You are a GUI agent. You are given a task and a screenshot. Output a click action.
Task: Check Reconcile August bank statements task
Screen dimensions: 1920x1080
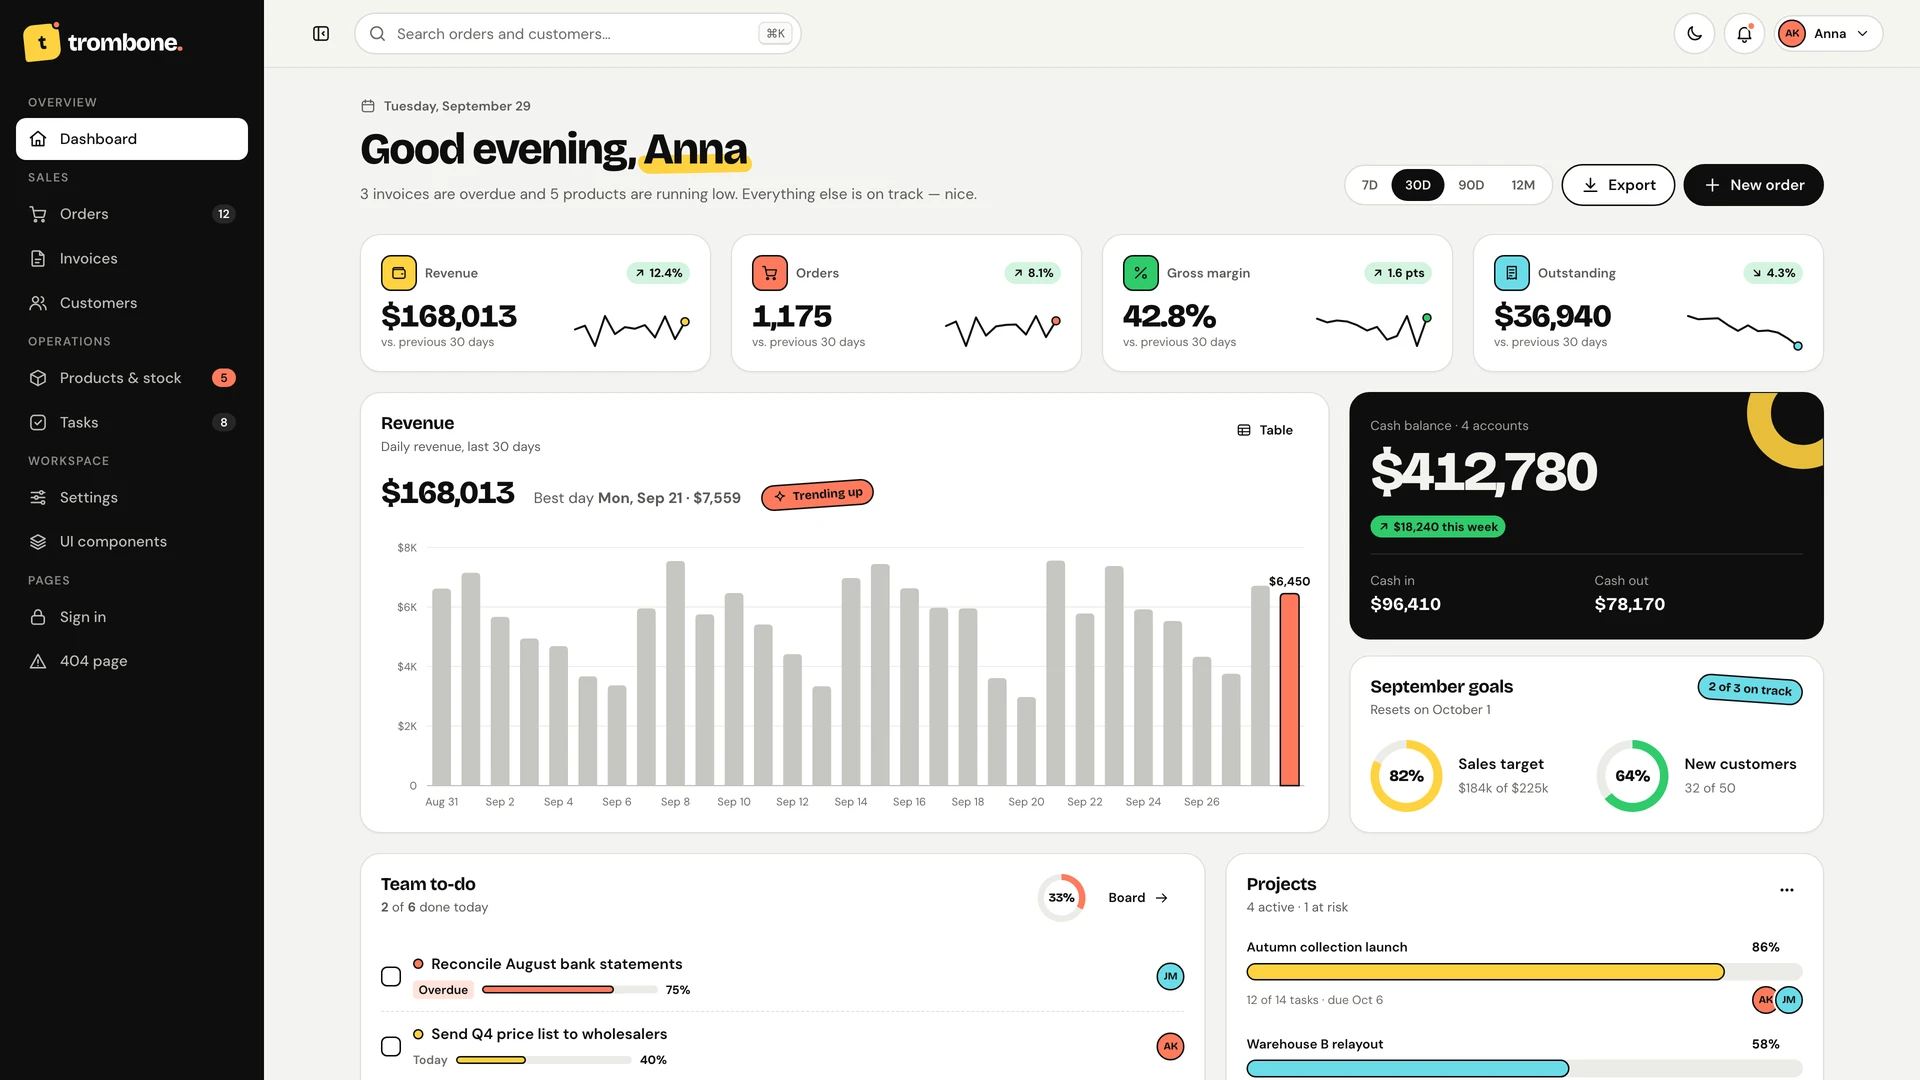(391, 976)
